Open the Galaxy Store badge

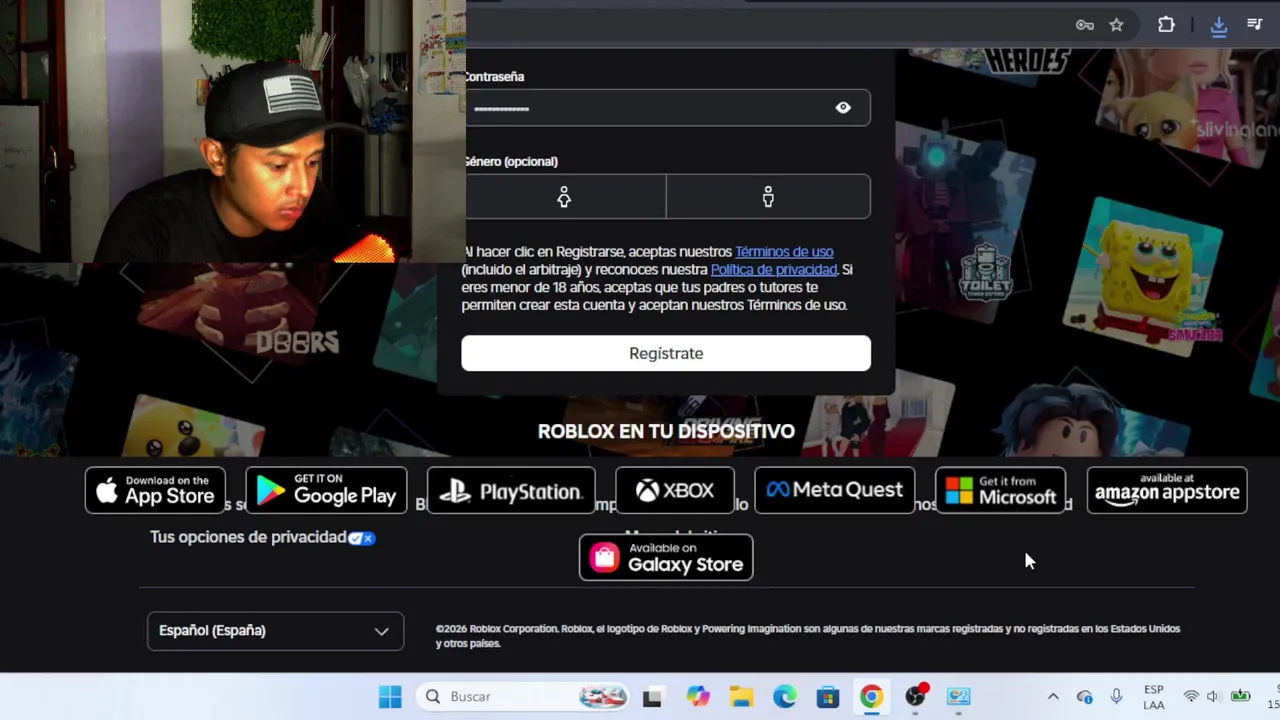(x=666, y=557)
